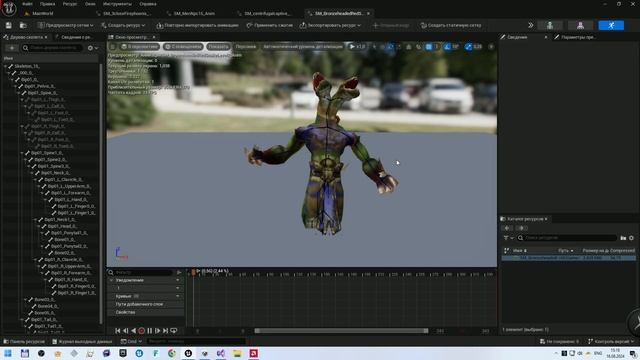This screenshot has height=360, width=640.
Task: Click Повторно импортировать анимацию button
Action: [x=197, y=25]
